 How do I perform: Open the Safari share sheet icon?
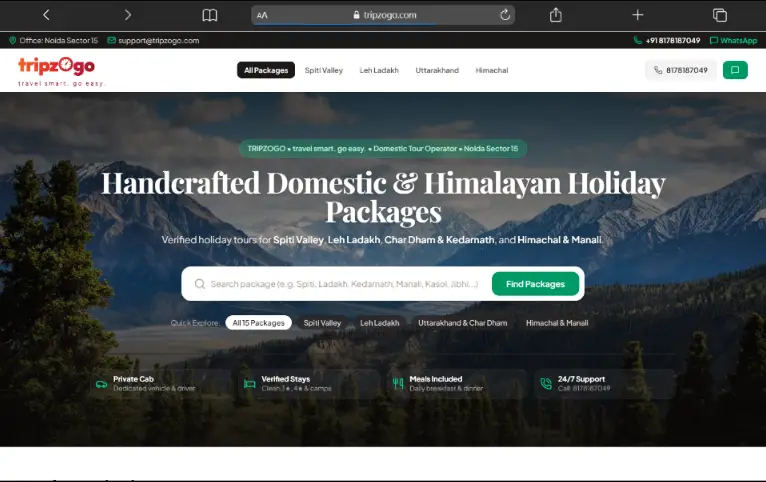555,15
